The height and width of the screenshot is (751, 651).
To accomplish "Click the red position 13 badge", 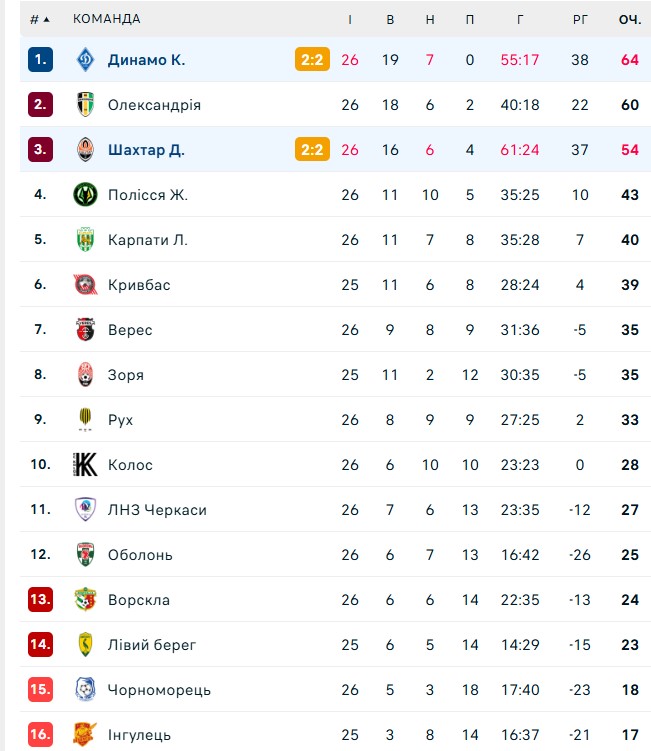I will tap(40, 600).
